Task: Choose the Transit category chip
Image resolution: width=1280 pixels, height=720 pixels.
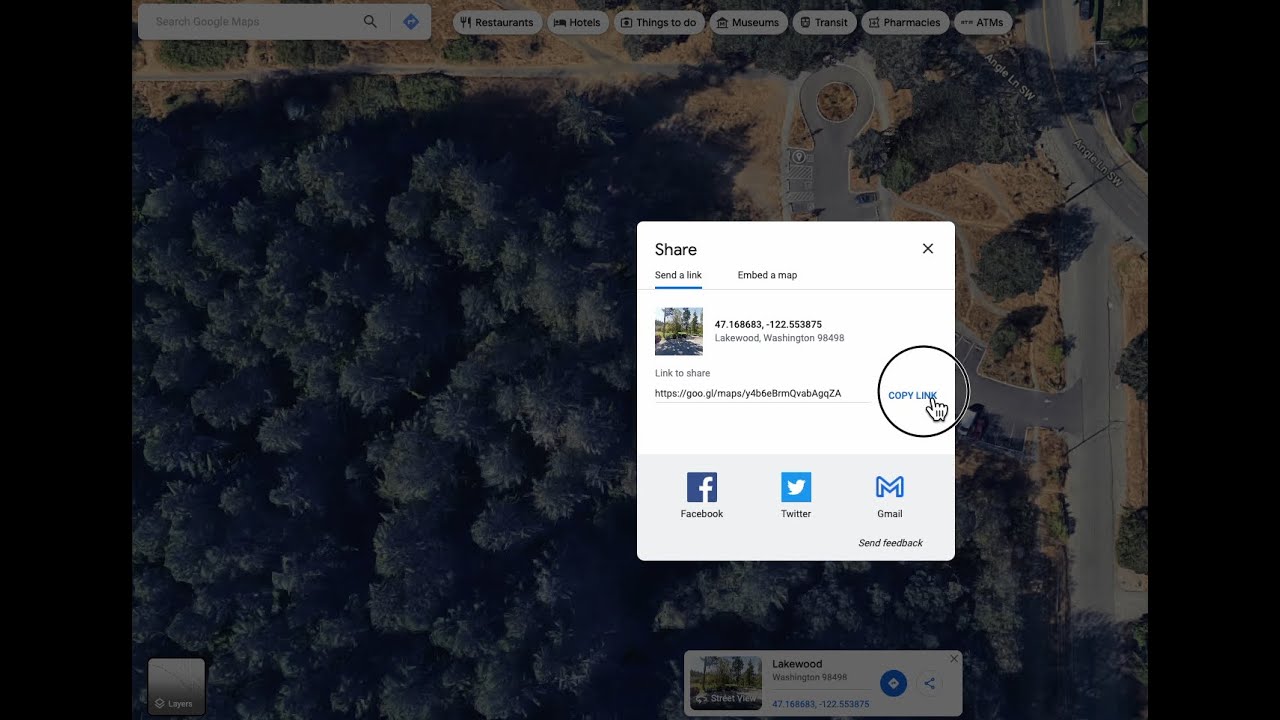Action: (824, 22)
